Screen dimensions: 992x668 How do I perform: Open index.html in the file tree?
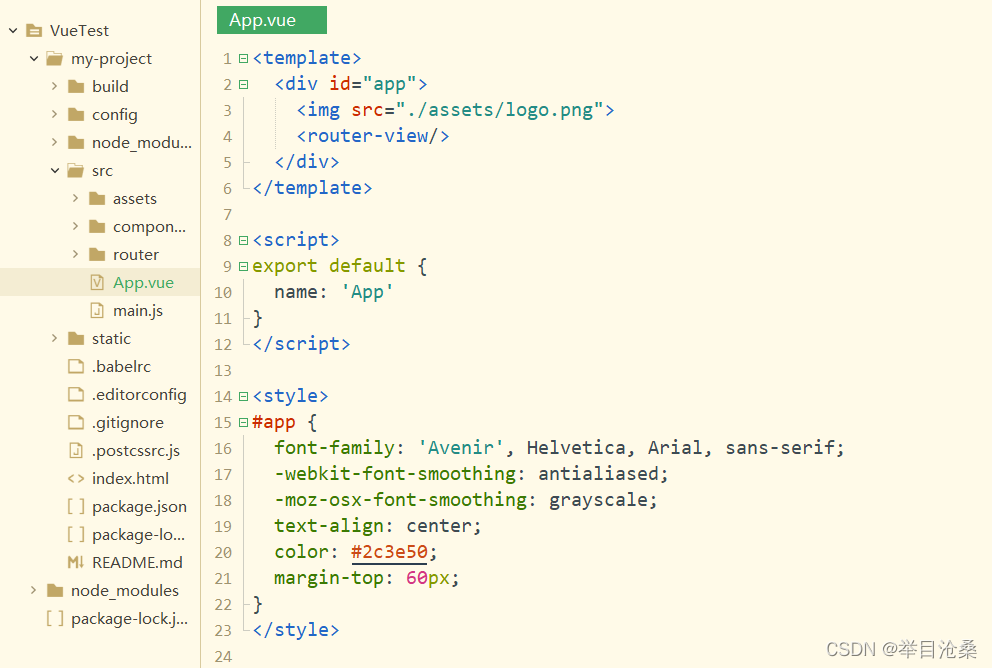coord(130,479)
